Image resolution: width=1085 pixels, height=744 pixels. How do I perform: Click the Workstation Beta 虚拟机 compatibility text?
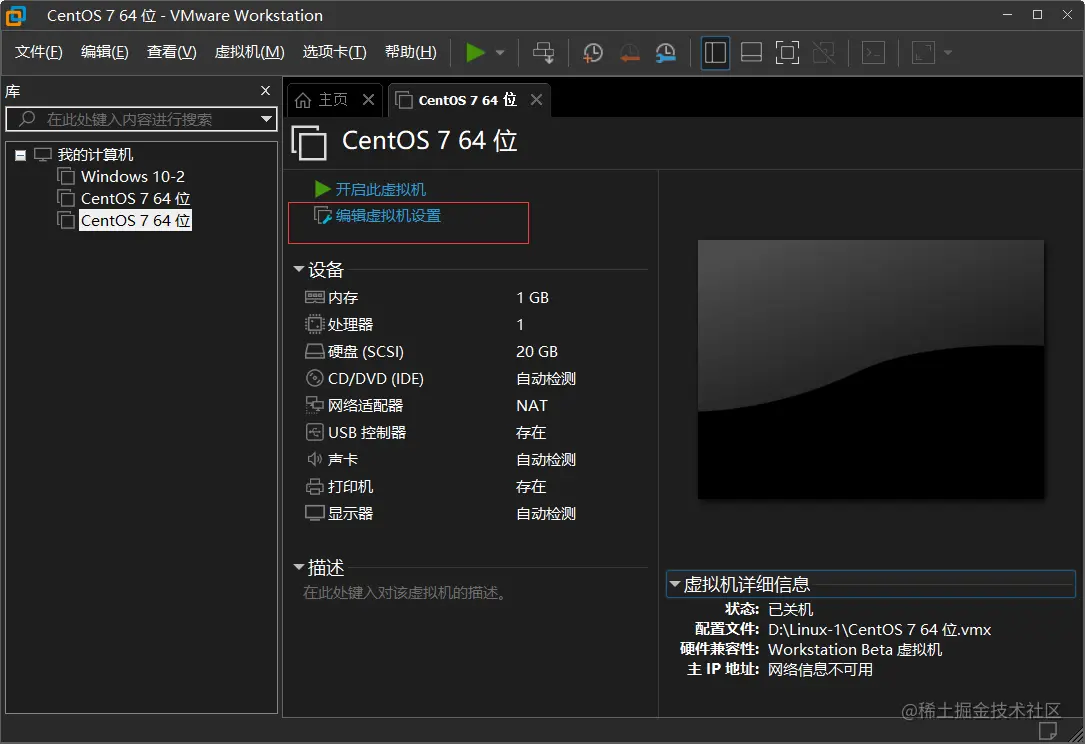pos(855,650)
